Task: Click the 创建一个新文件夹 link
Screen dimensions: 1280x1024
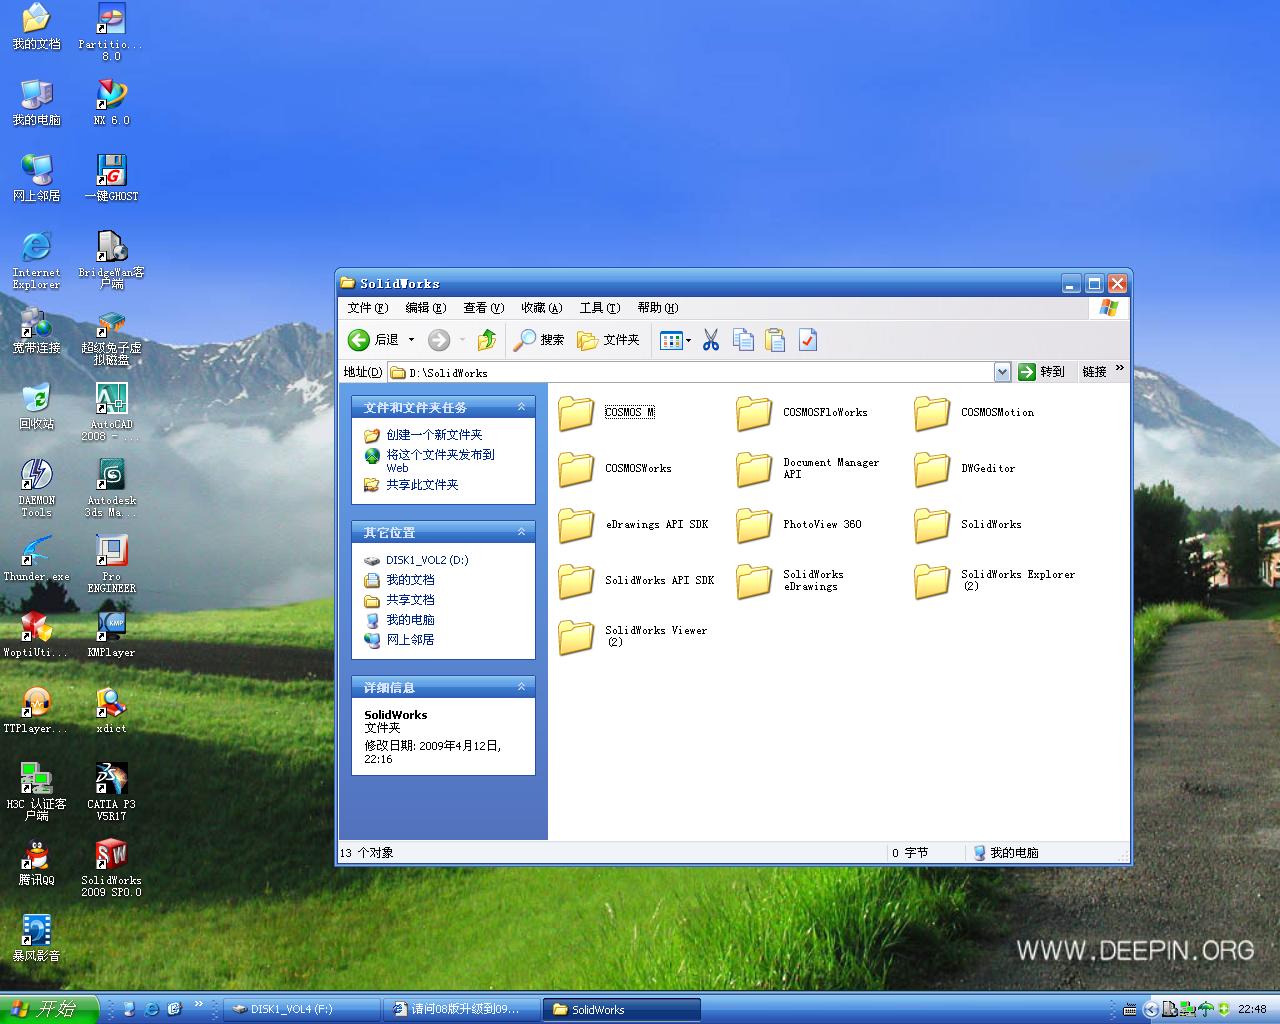Action: (434, 435)
